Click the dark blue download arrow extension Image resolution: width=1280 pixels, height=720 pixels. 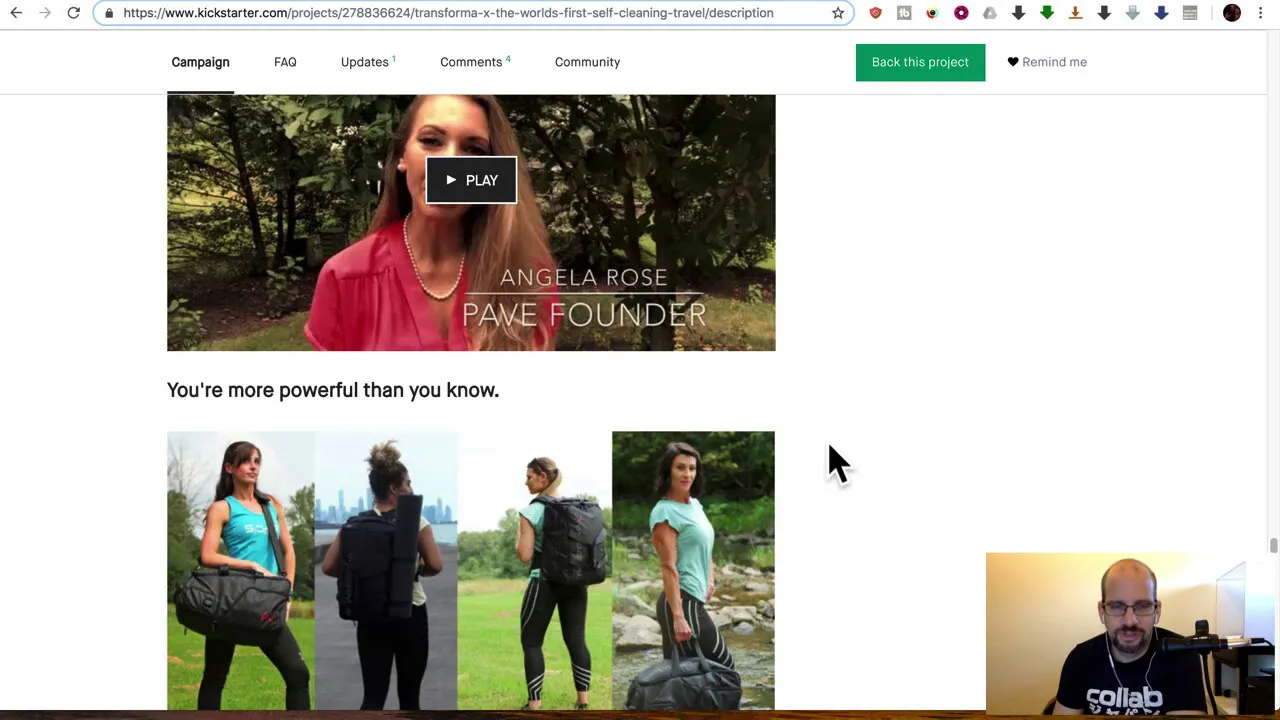pyautogui.click(x=1161, y=13)
